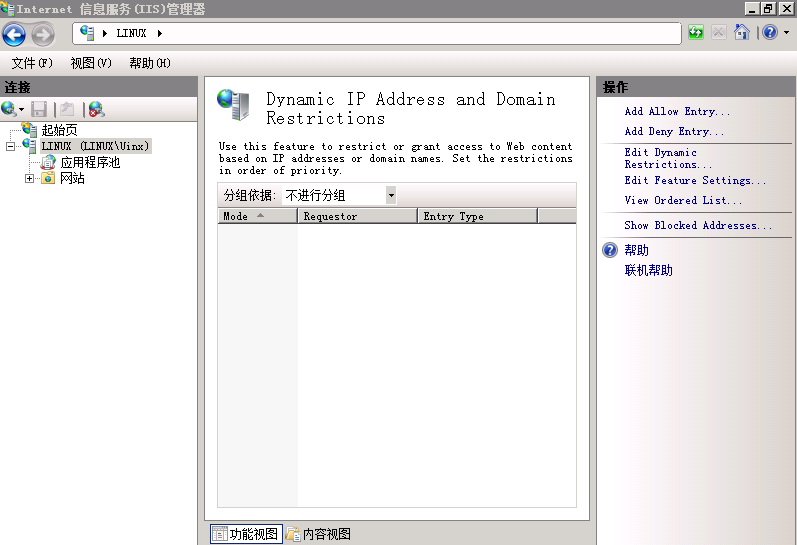The width and height of the screenshot is (797, 545).
Task: Sort by the Mode column header
Action: point(257,216)
